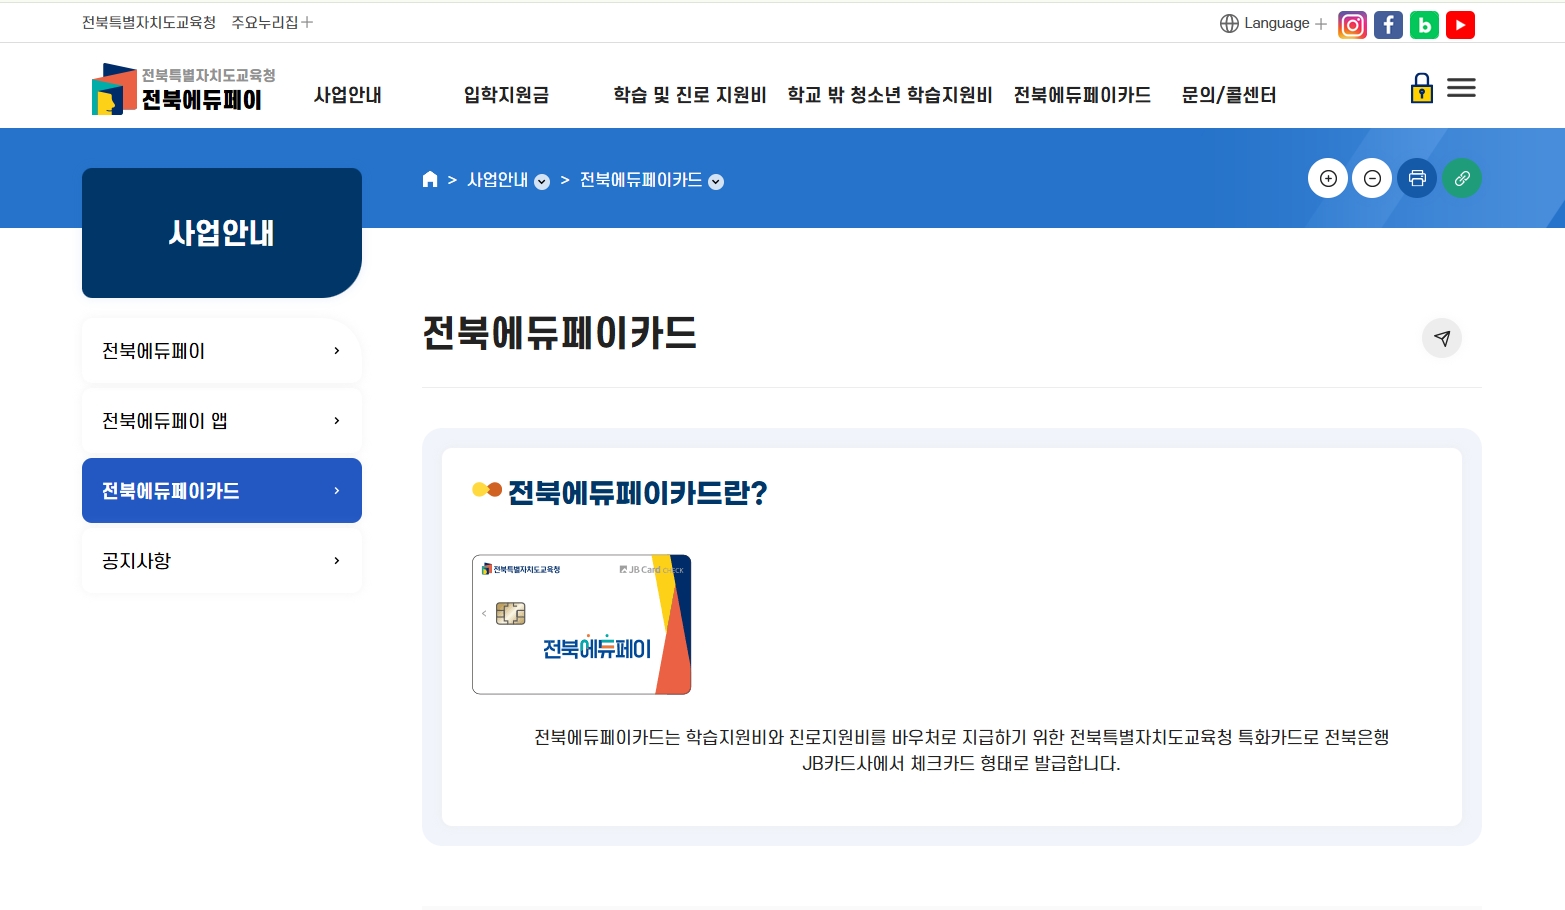The image size is (1565, 910).
Task: Select 전북에듀페이 앱 in the sidebar
Action: click(222, 421)
